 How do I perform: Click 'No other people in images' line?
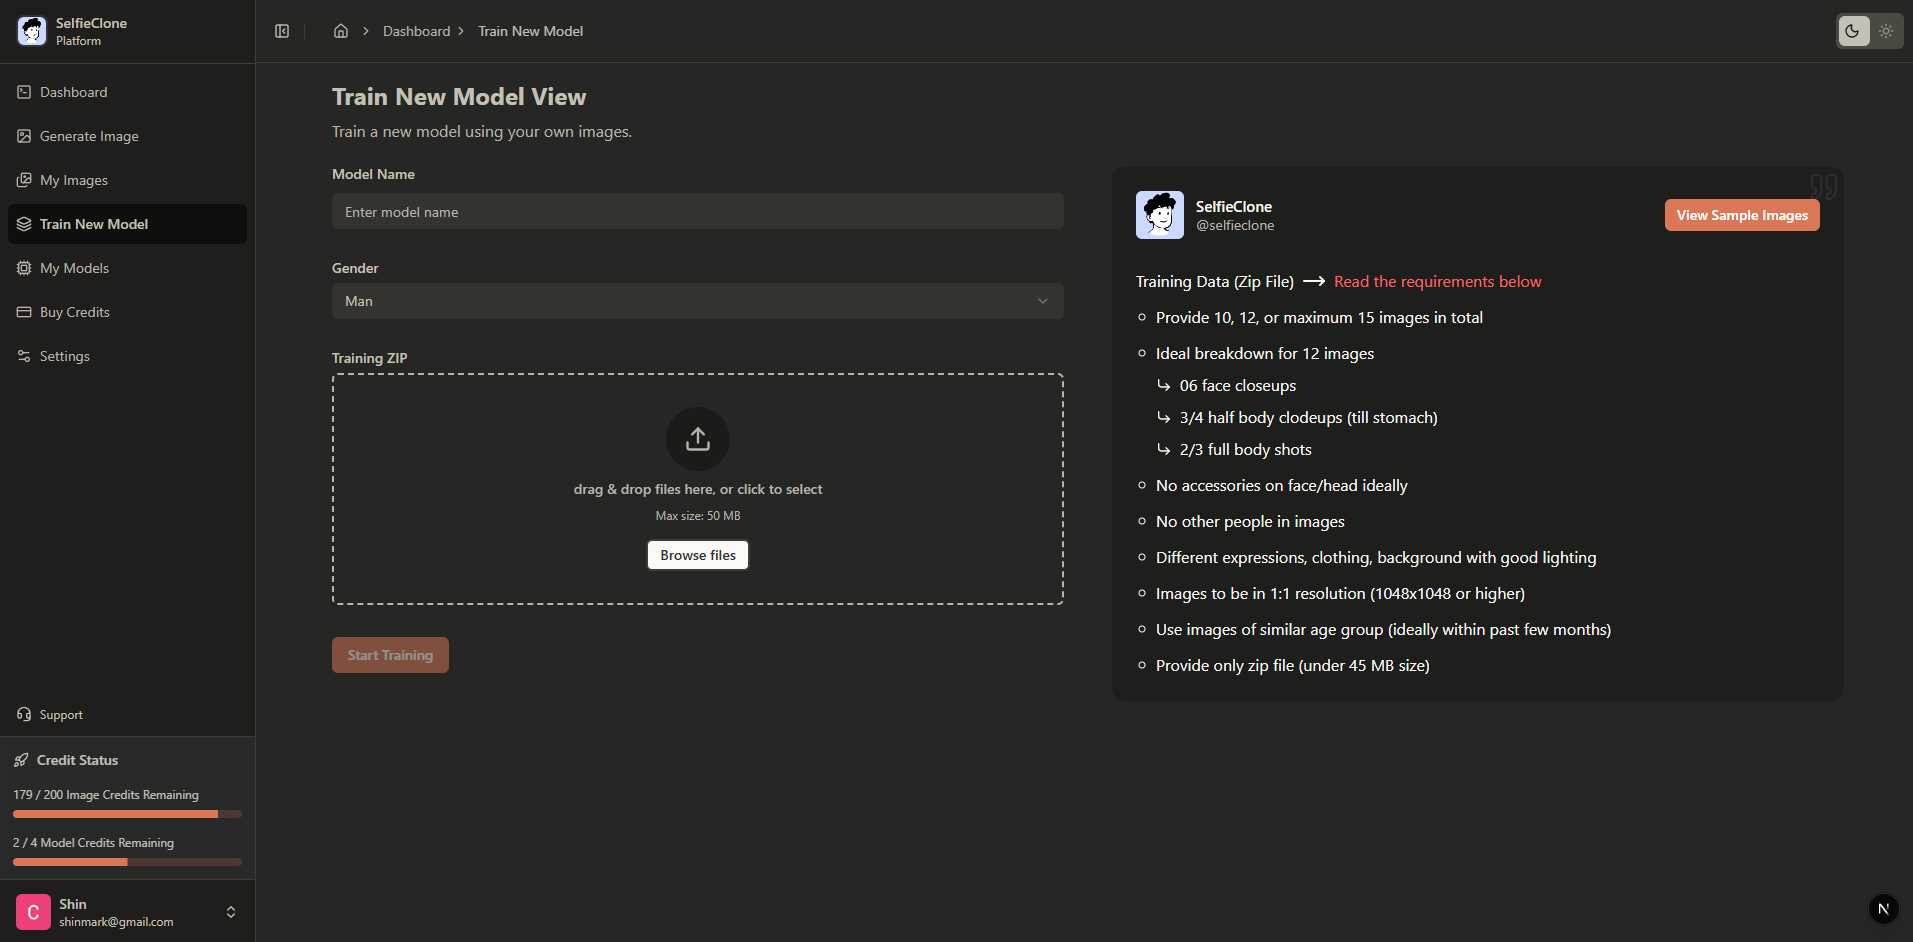(x=1250, y=522)
